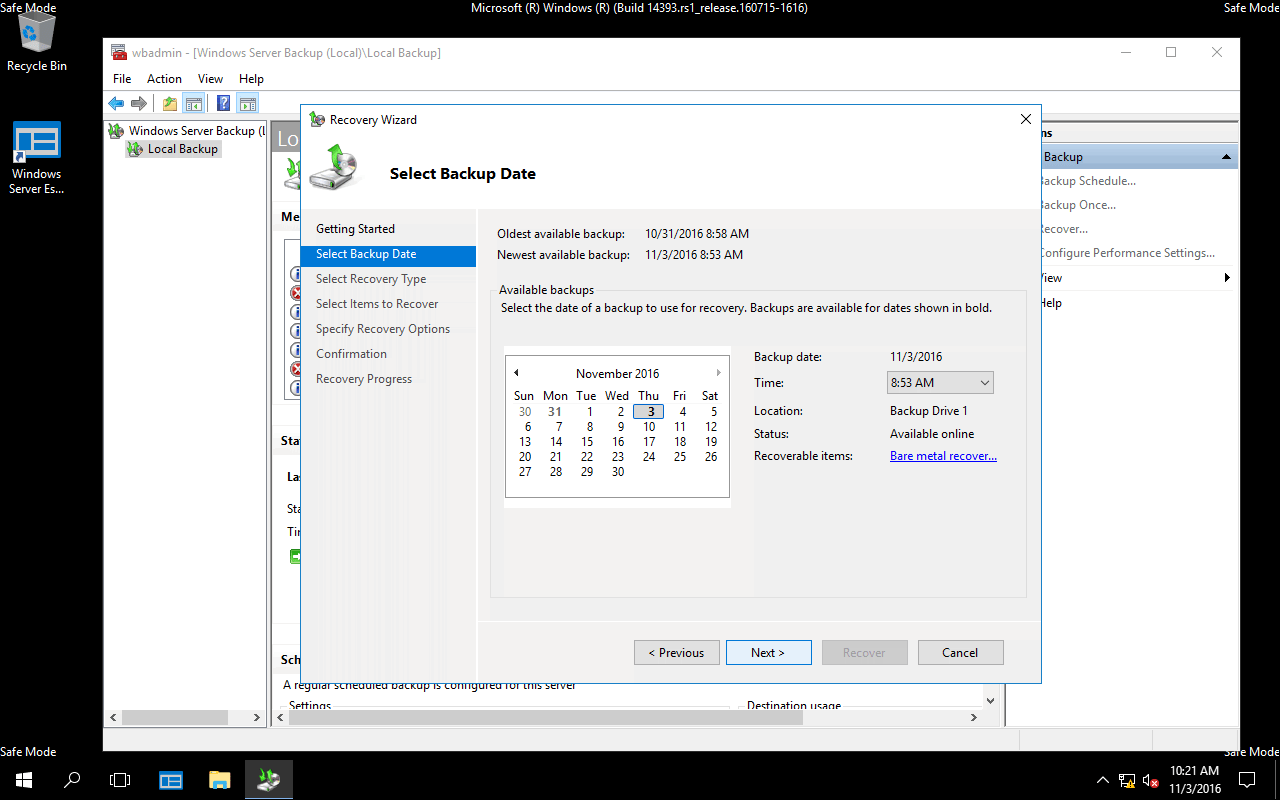Cancel the Recovery Wizard

click(x=960, y=653)
